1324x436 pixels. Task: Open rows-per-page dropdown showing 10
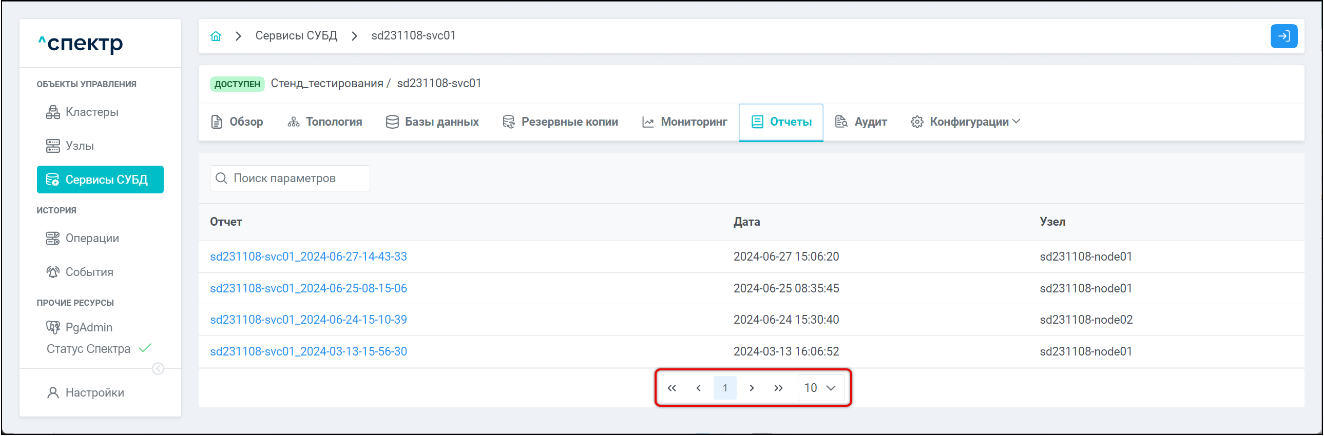[819, 388]
